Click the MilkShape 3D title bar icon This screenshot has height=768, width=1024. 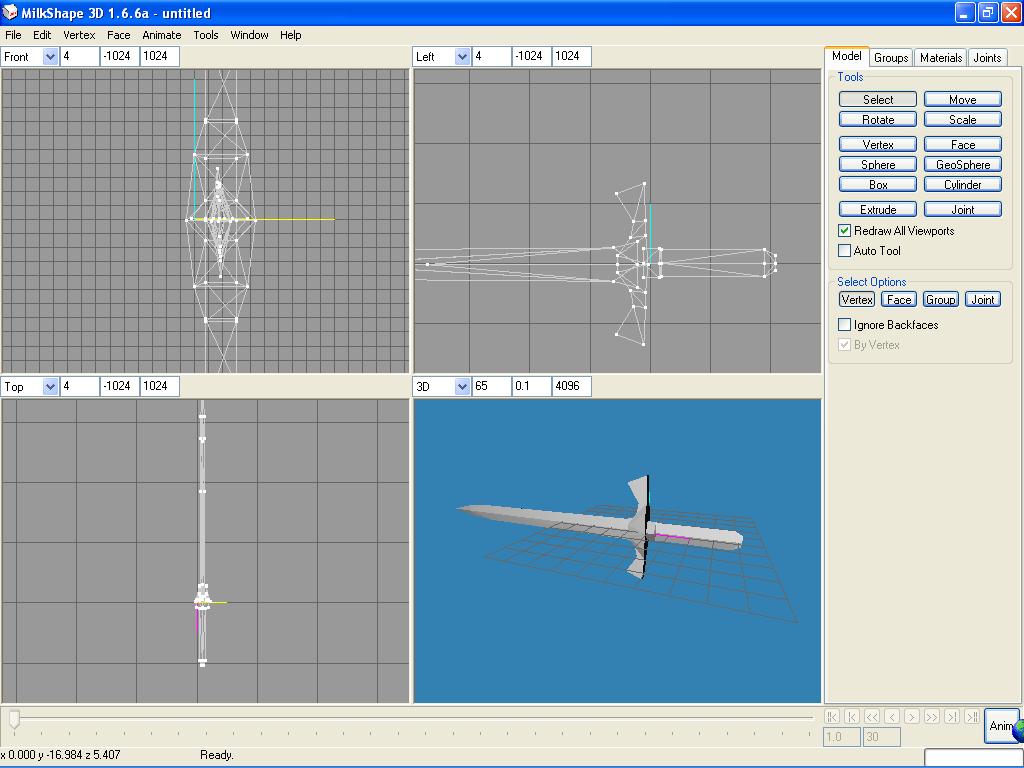tap(10, 13)
